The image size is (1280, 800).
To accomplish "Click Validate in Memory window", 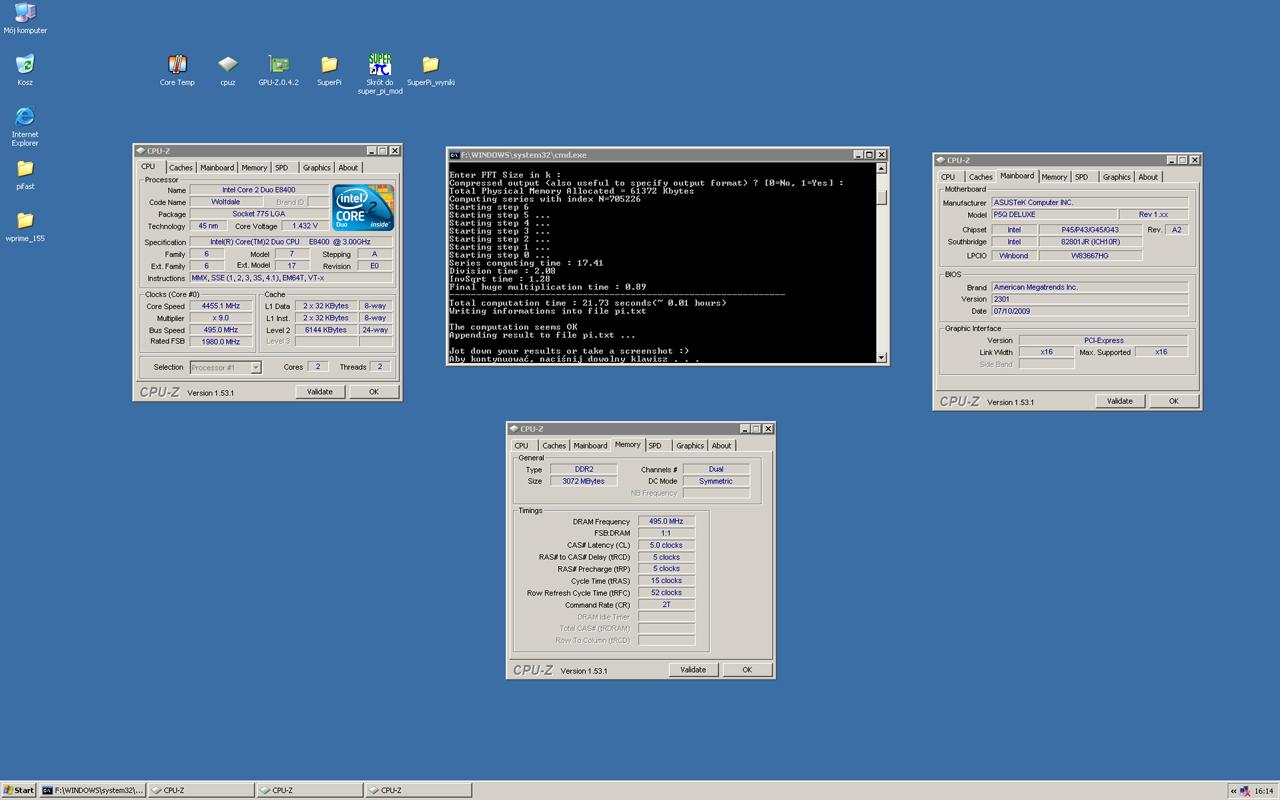I will coord(693,670).
